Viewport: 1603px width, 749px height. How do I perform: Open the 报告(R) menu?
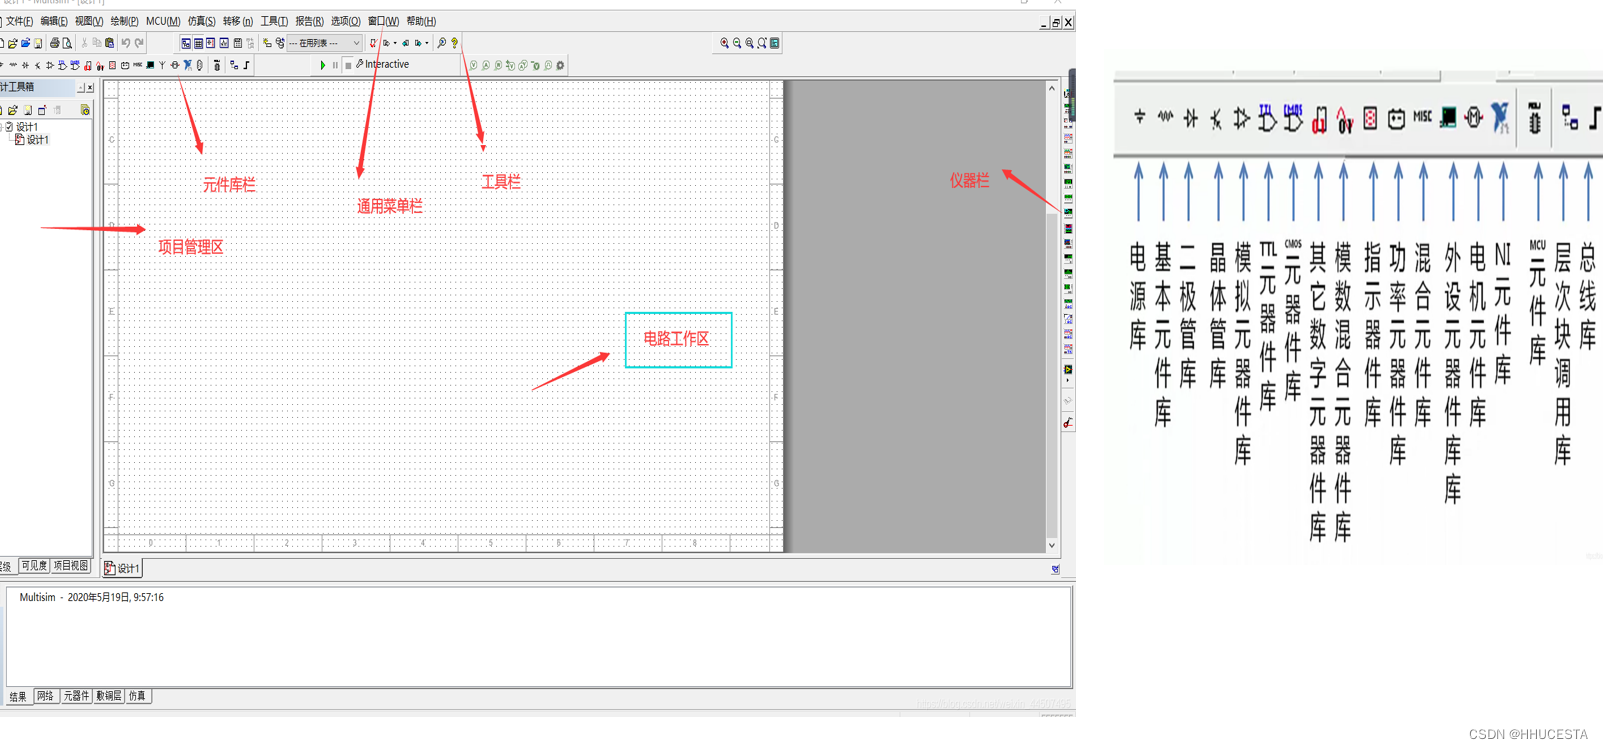pyautogui.click(x=309, y=21)
